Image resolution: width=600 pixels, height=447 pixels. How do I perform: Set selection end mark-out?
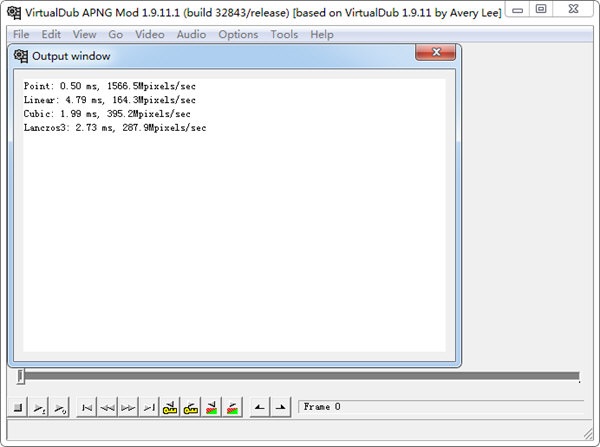pos(280,408)
